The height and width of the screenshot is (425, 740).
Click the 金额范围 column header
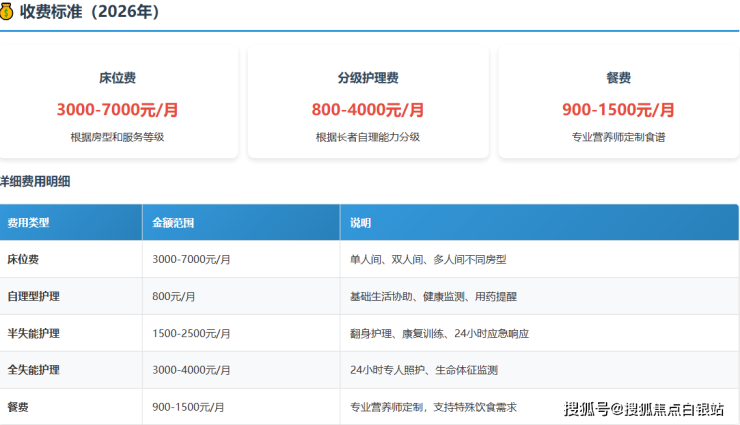point(173,222)
